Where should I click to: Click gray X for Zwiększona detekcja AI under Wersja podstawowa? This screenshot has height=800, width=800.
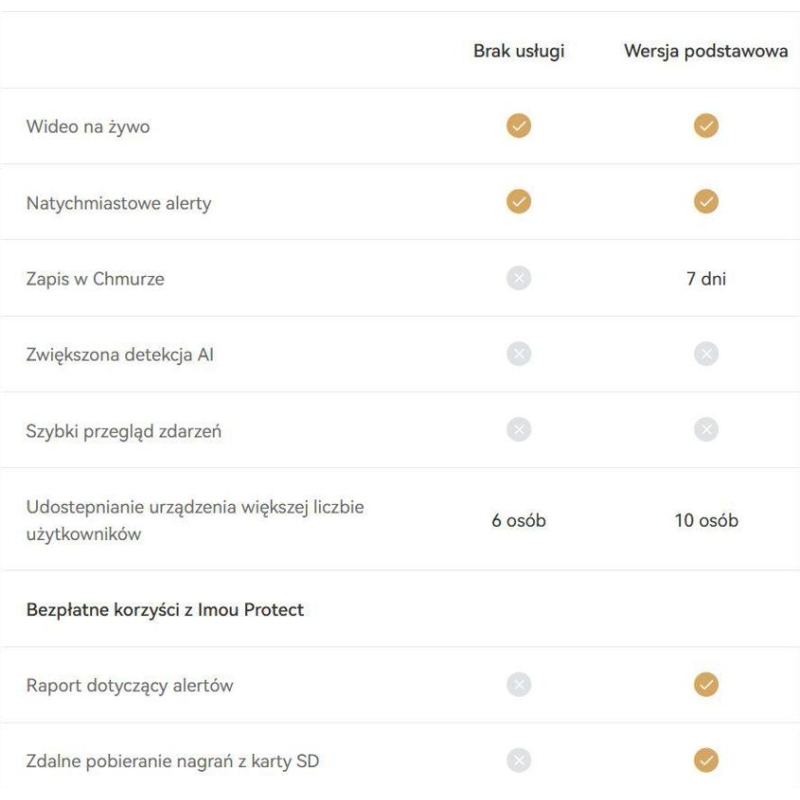coord(706,354)
